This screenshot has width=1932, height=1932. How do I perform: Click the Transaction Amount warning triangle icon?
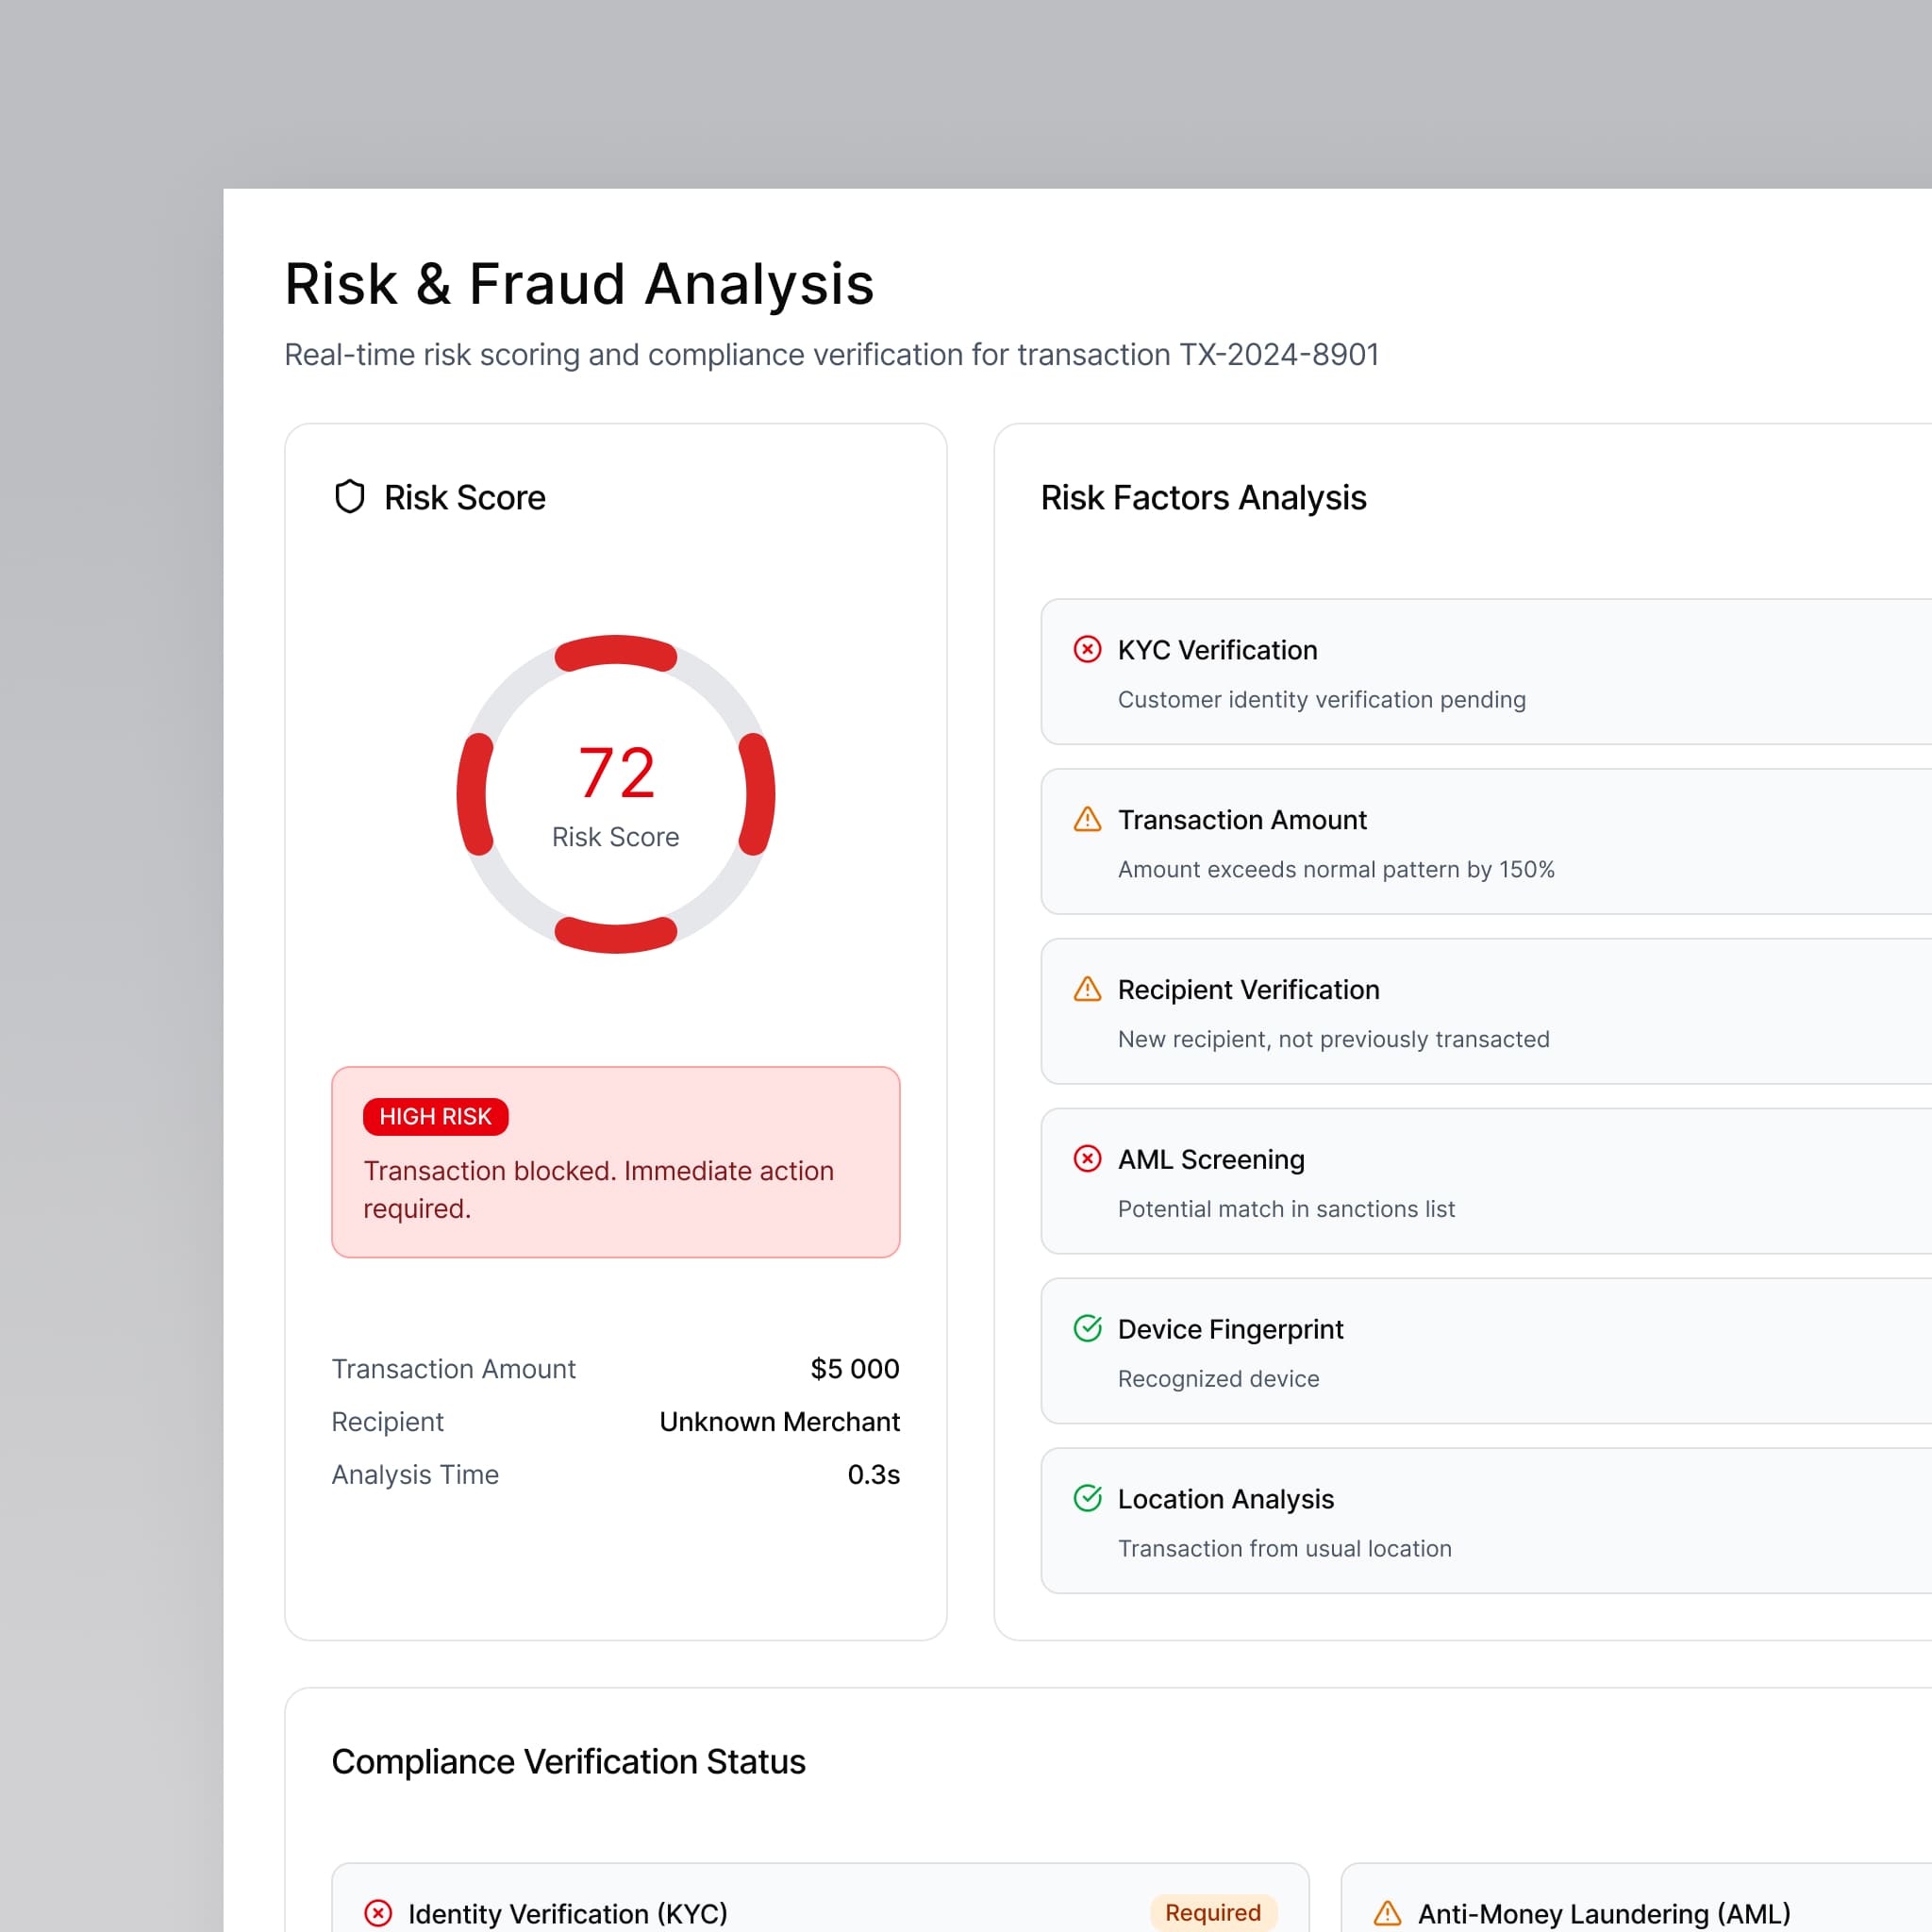coord(1087,819)
